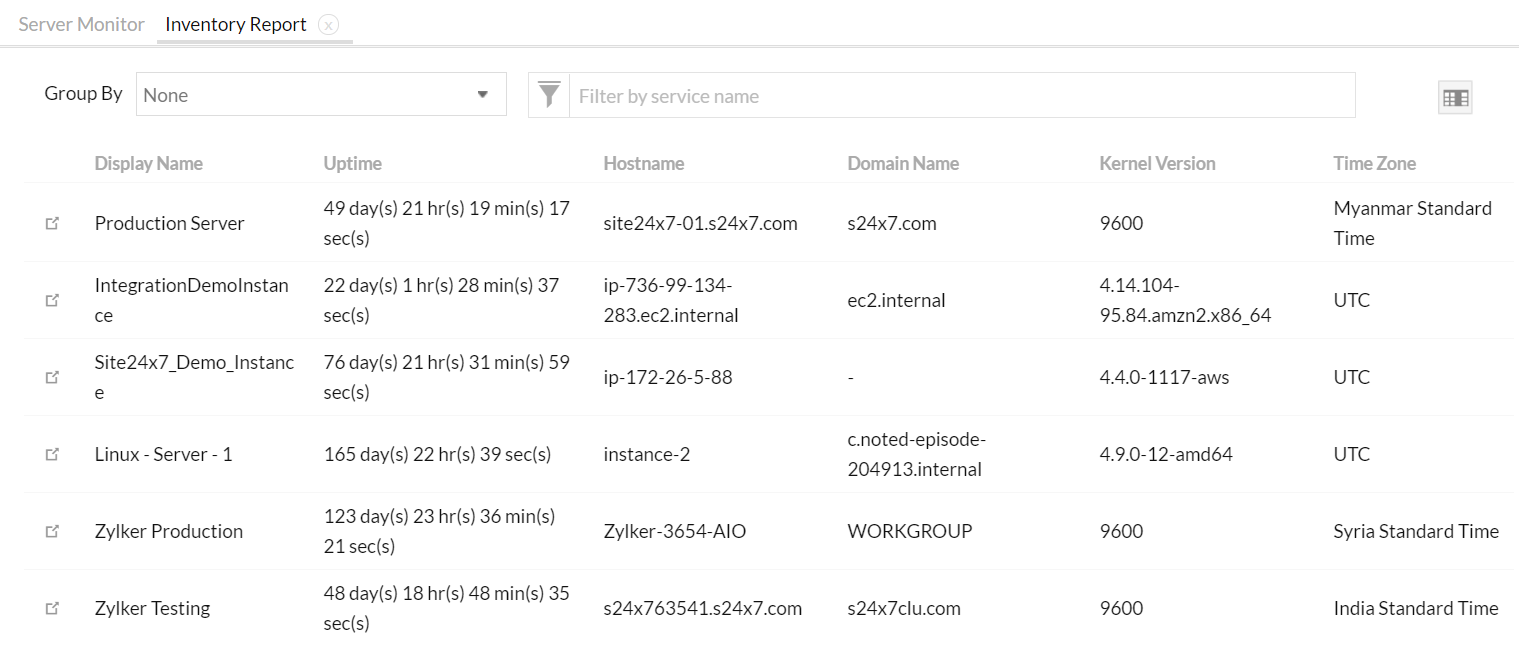
Task: Open Zylker Testing external link icon
Action: (52, 608)
